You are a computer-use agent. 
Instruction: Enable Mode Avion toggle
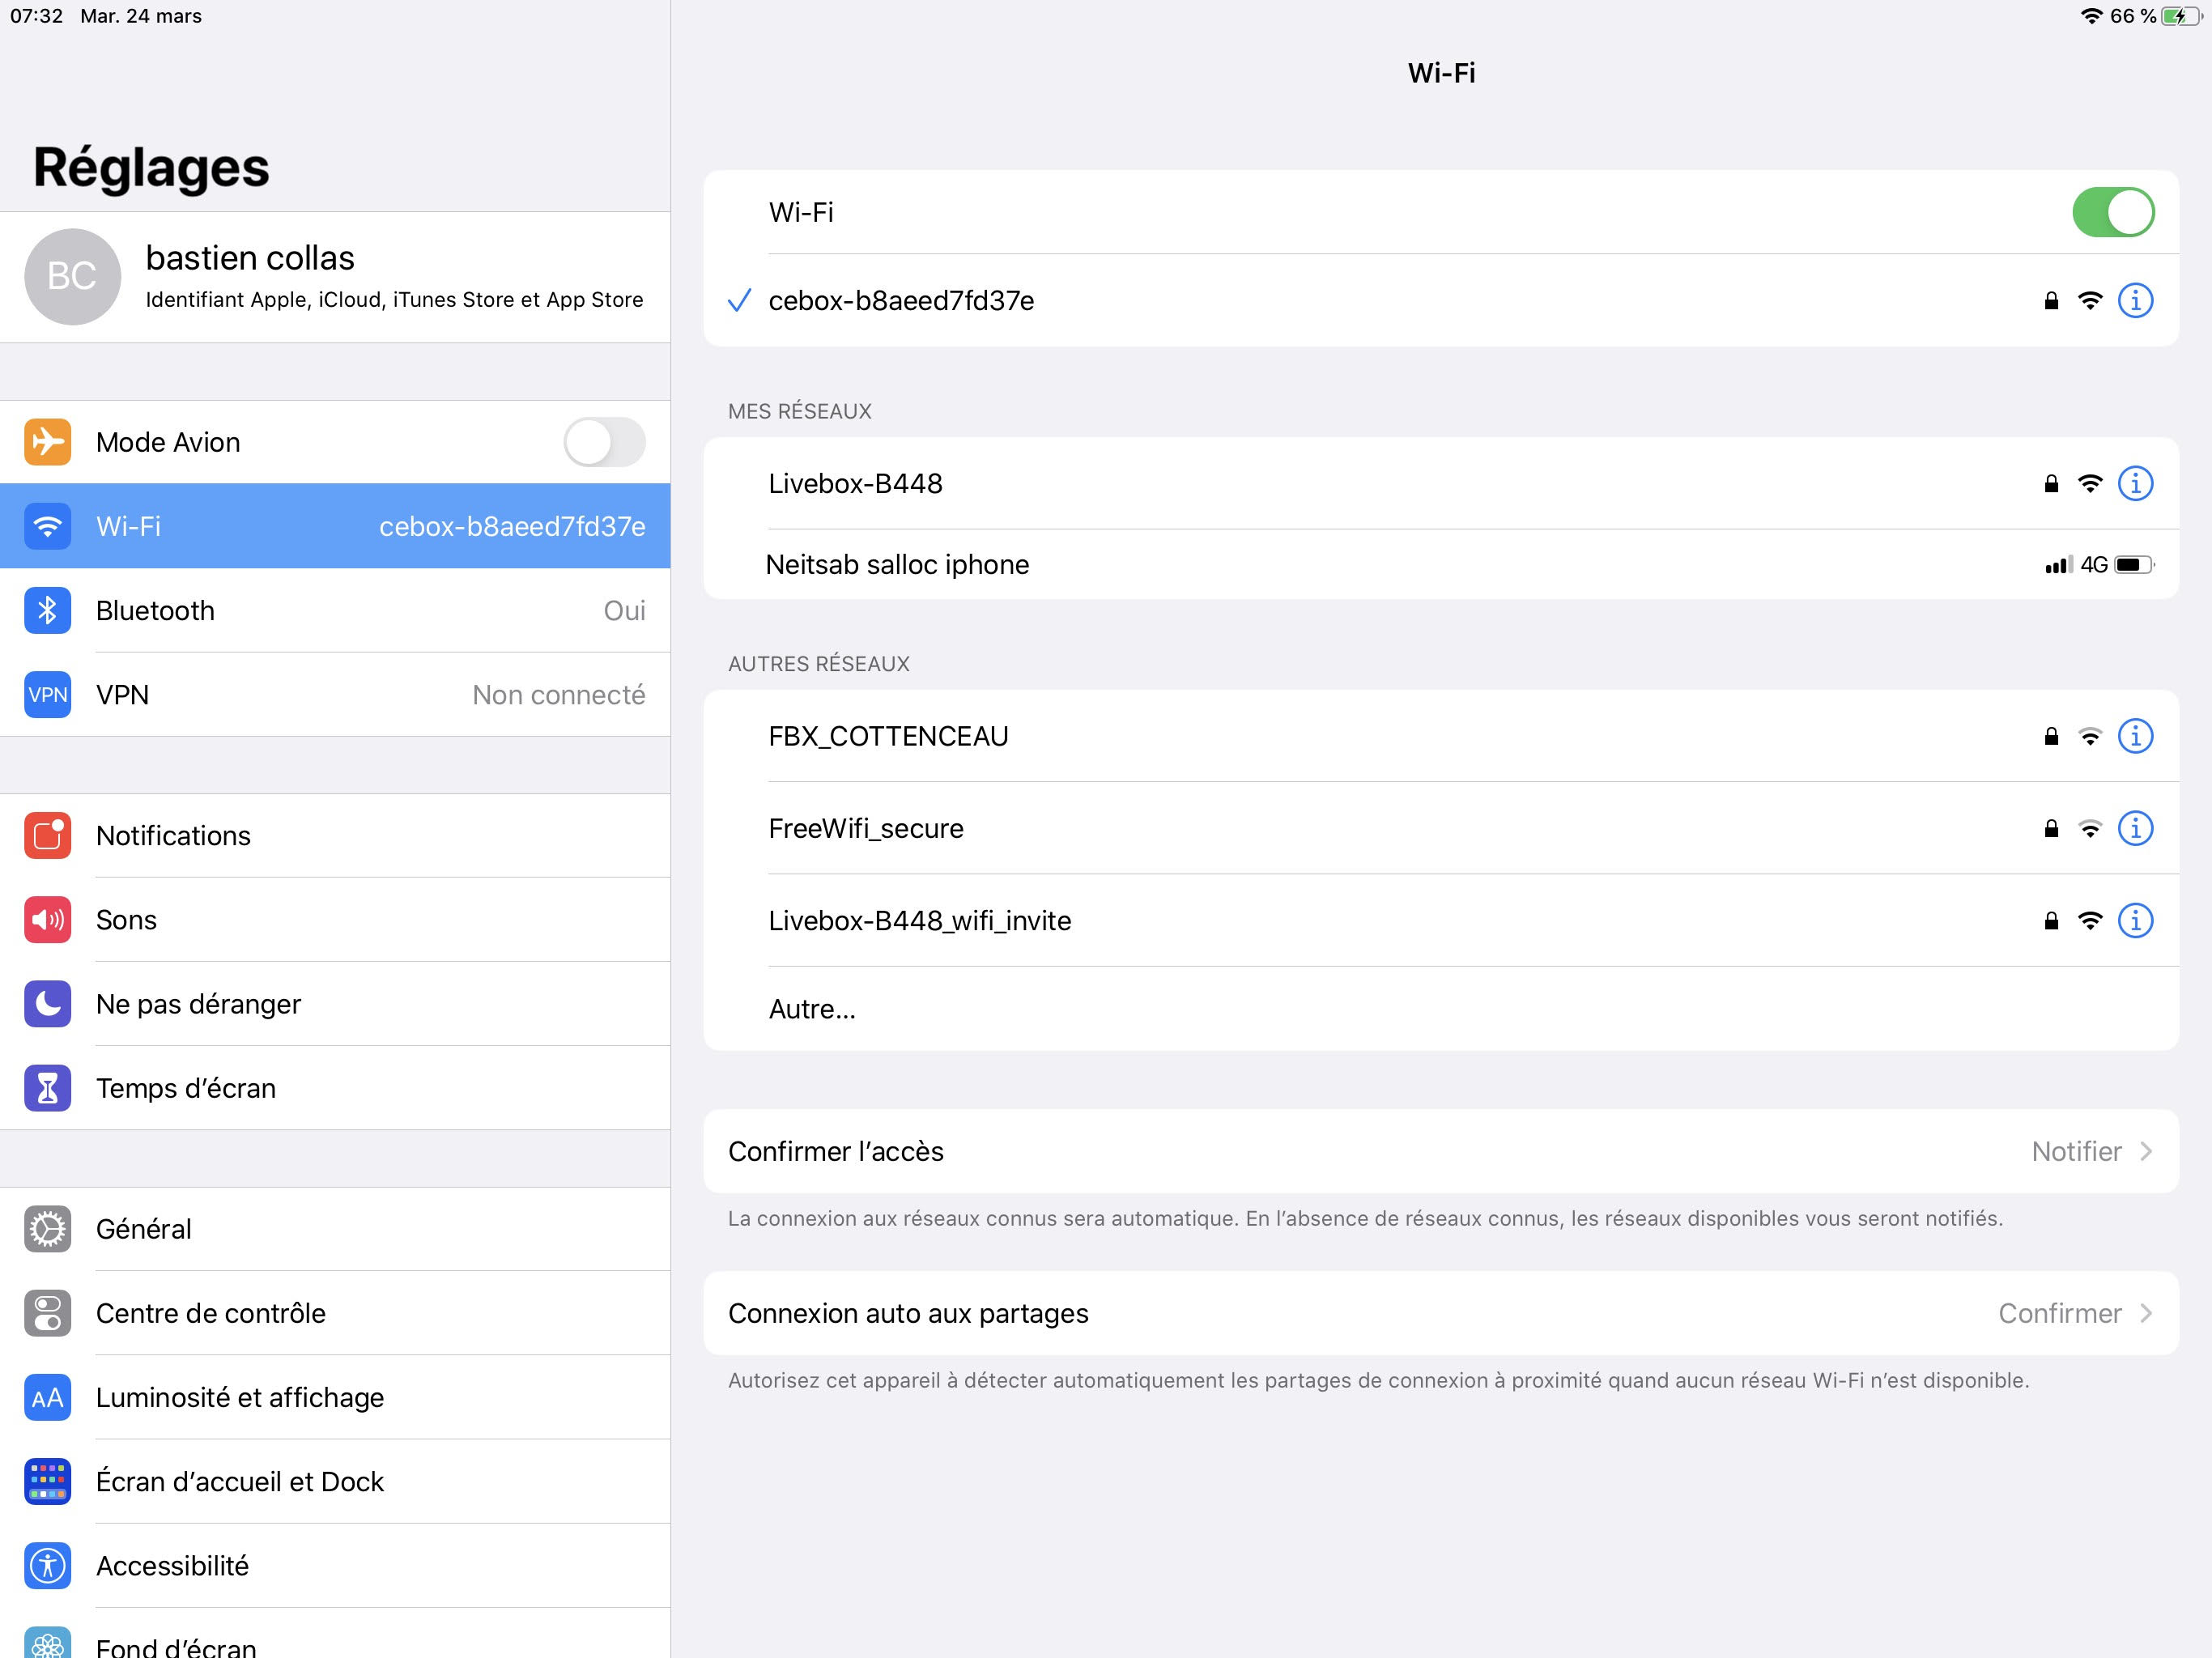604,442
